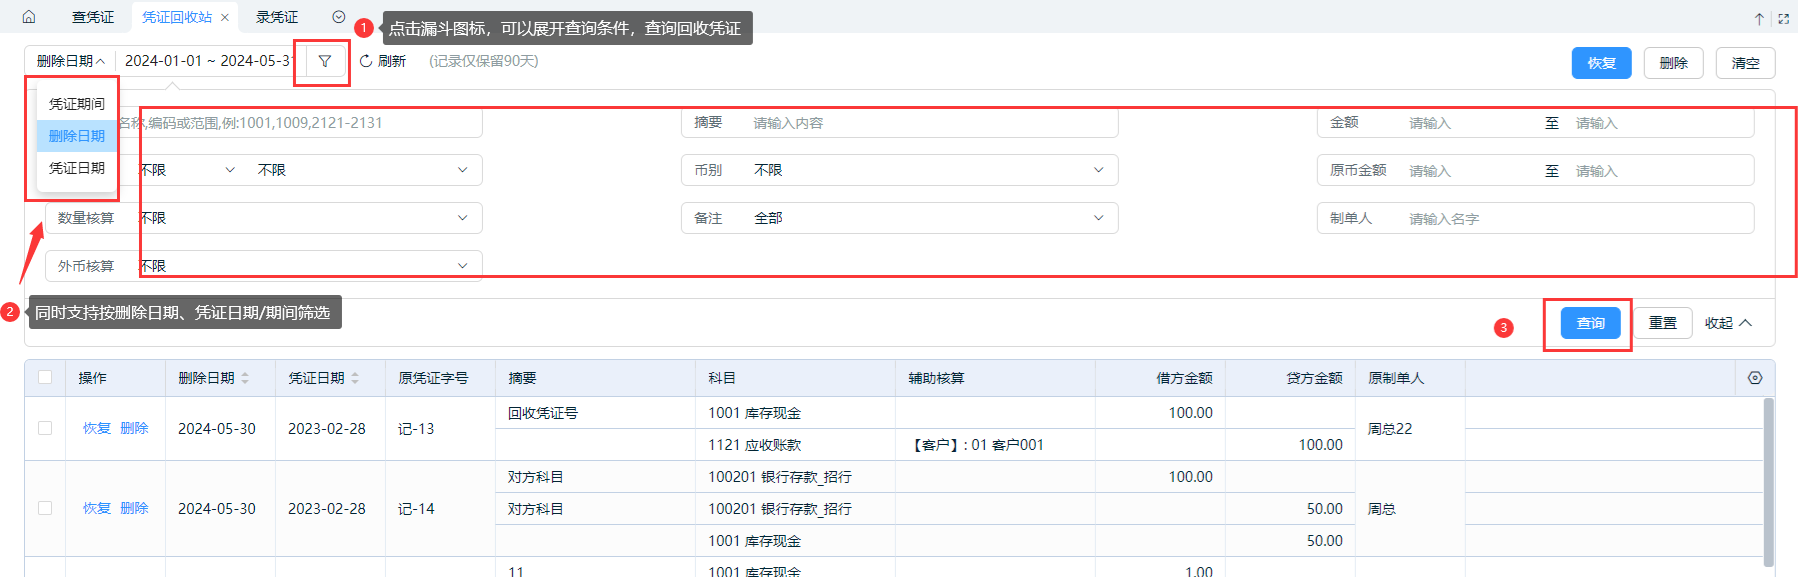
Task: Click the 1121 应收账款 cell
Action: click(795, 445)
